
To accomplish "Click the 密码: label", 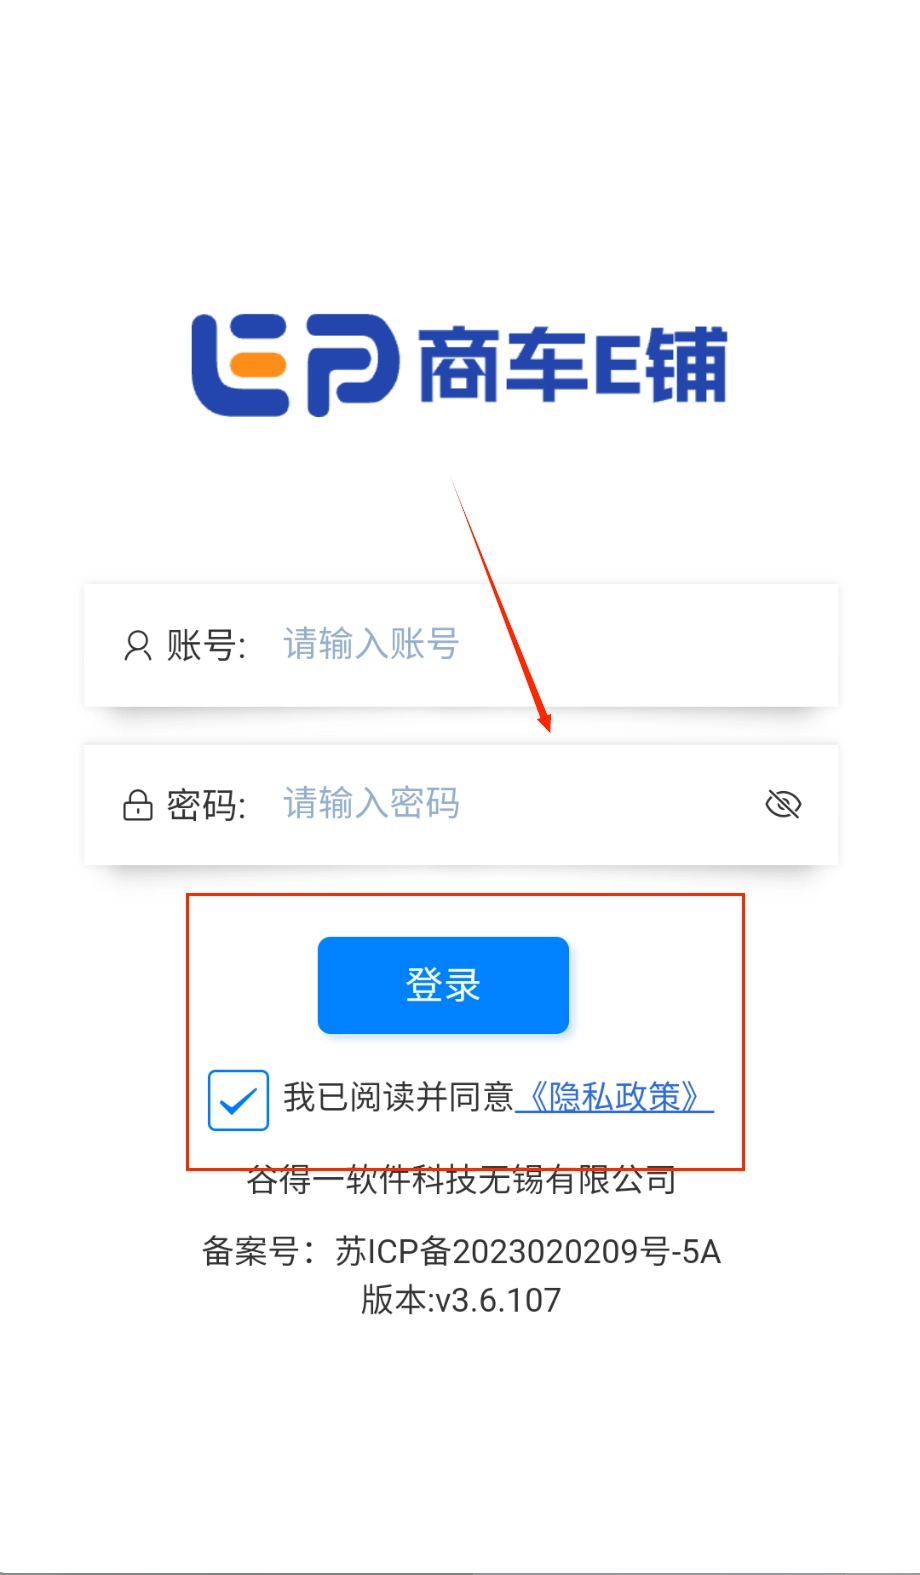I will (206, 805).
